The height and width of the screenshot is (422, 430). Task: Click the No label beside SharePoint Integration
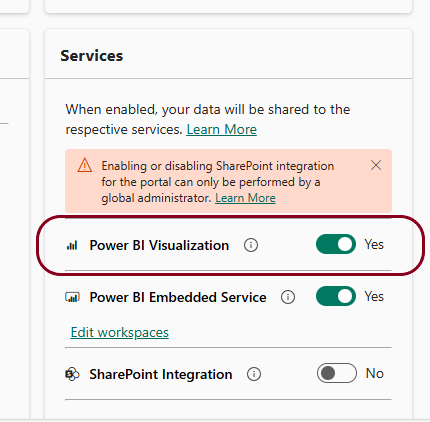pyautogui.click(x=375, y=373)
